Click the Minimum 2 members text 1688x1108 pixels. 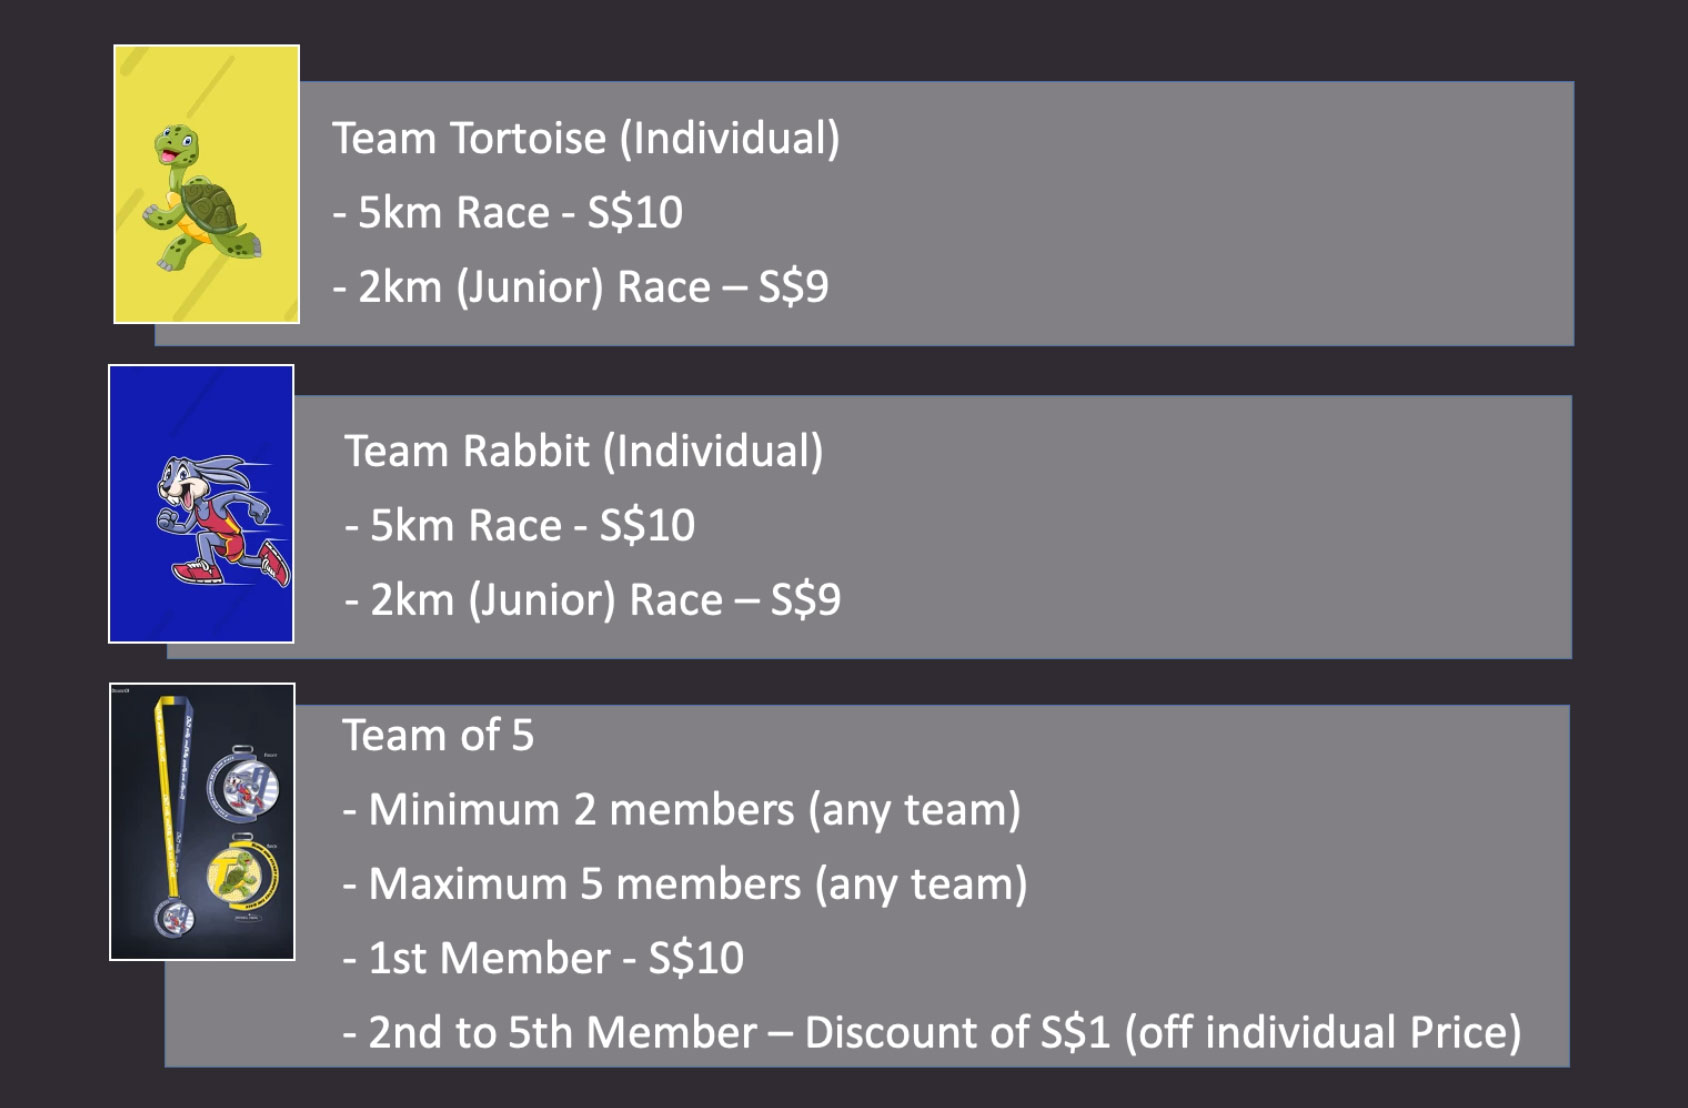coord(682,810)
